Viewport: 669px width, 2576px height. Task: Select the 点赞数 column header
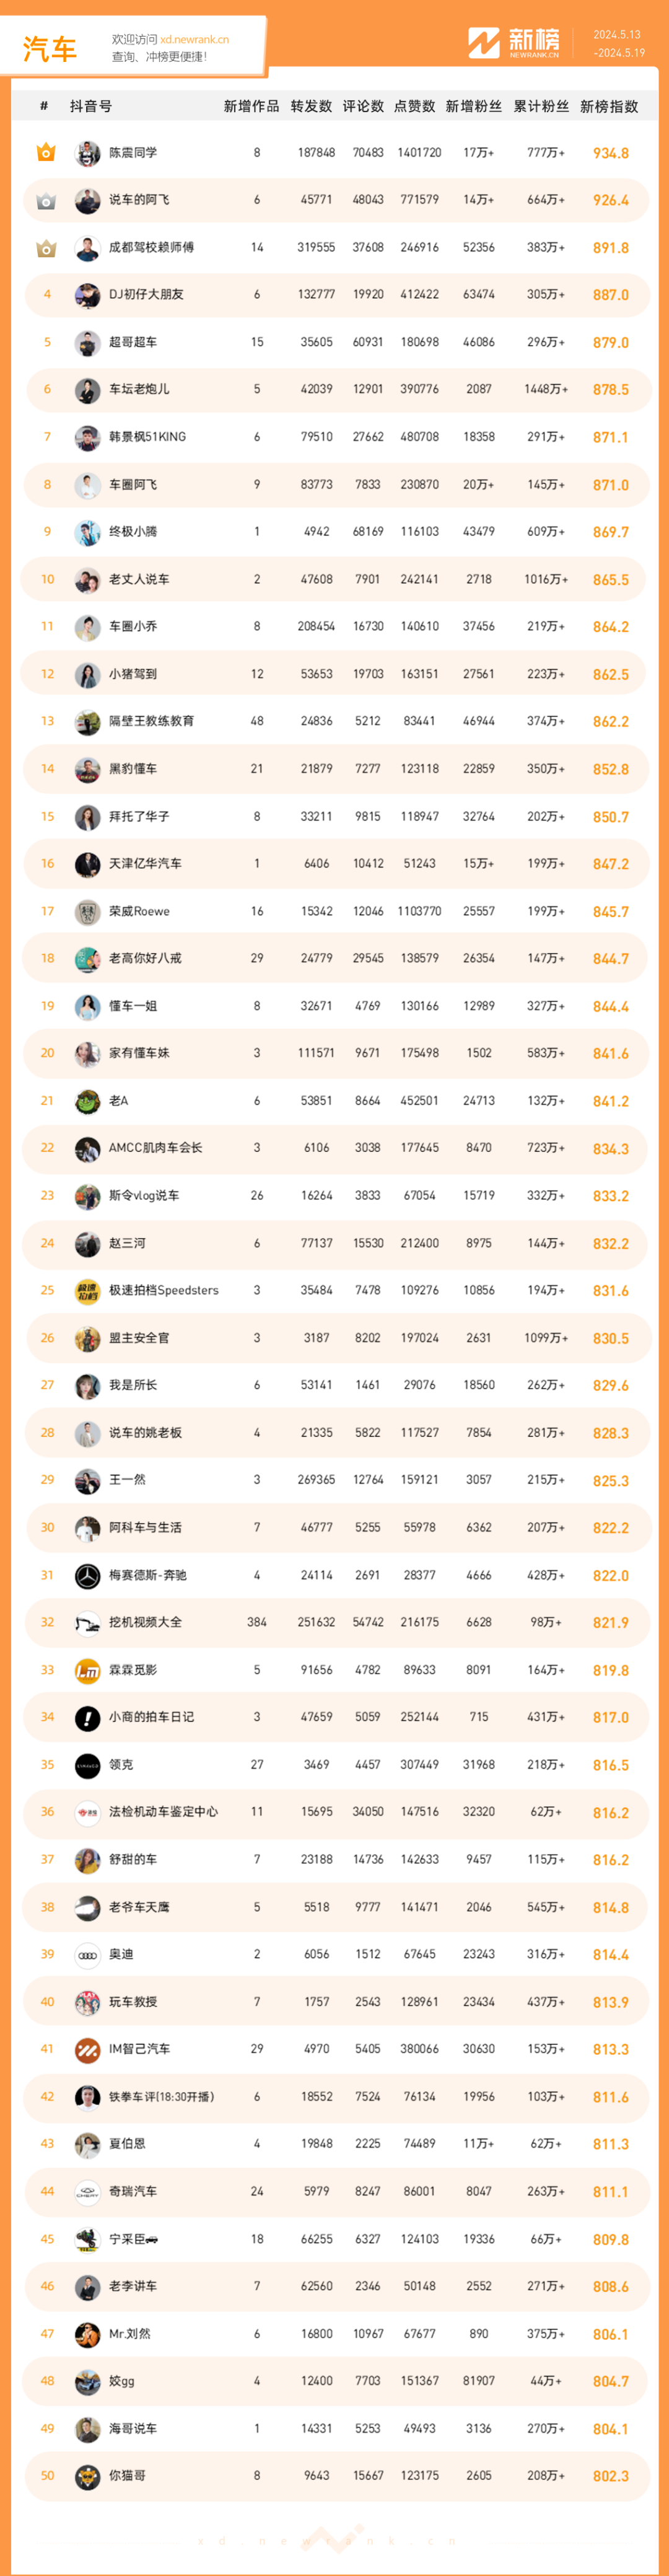(415, 106)
